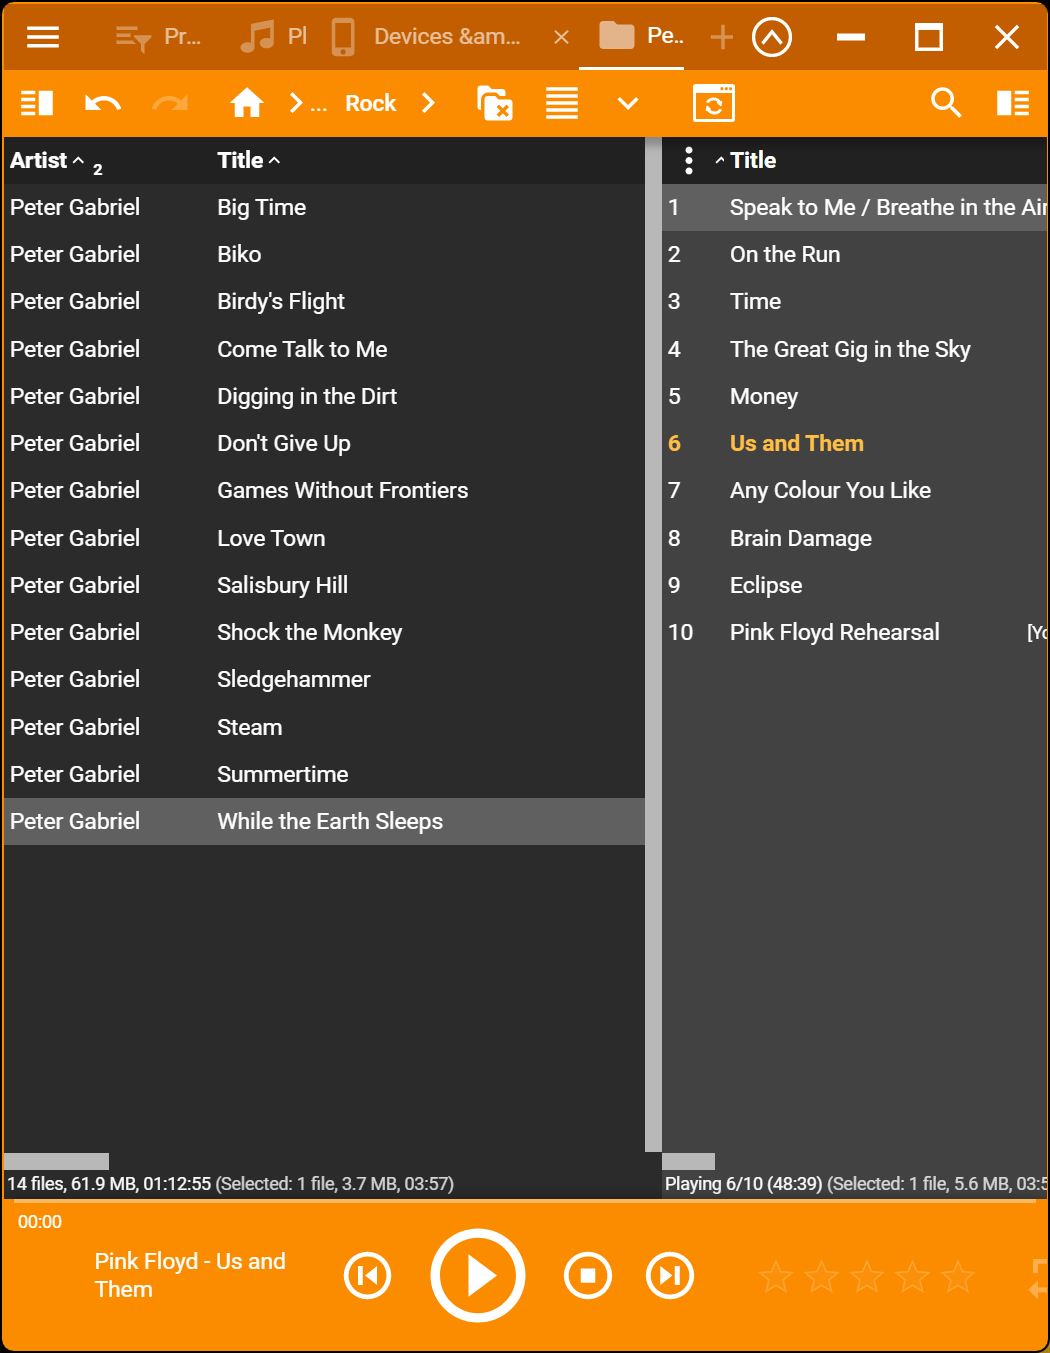Toggle the left panel layout

pos(37,103)
